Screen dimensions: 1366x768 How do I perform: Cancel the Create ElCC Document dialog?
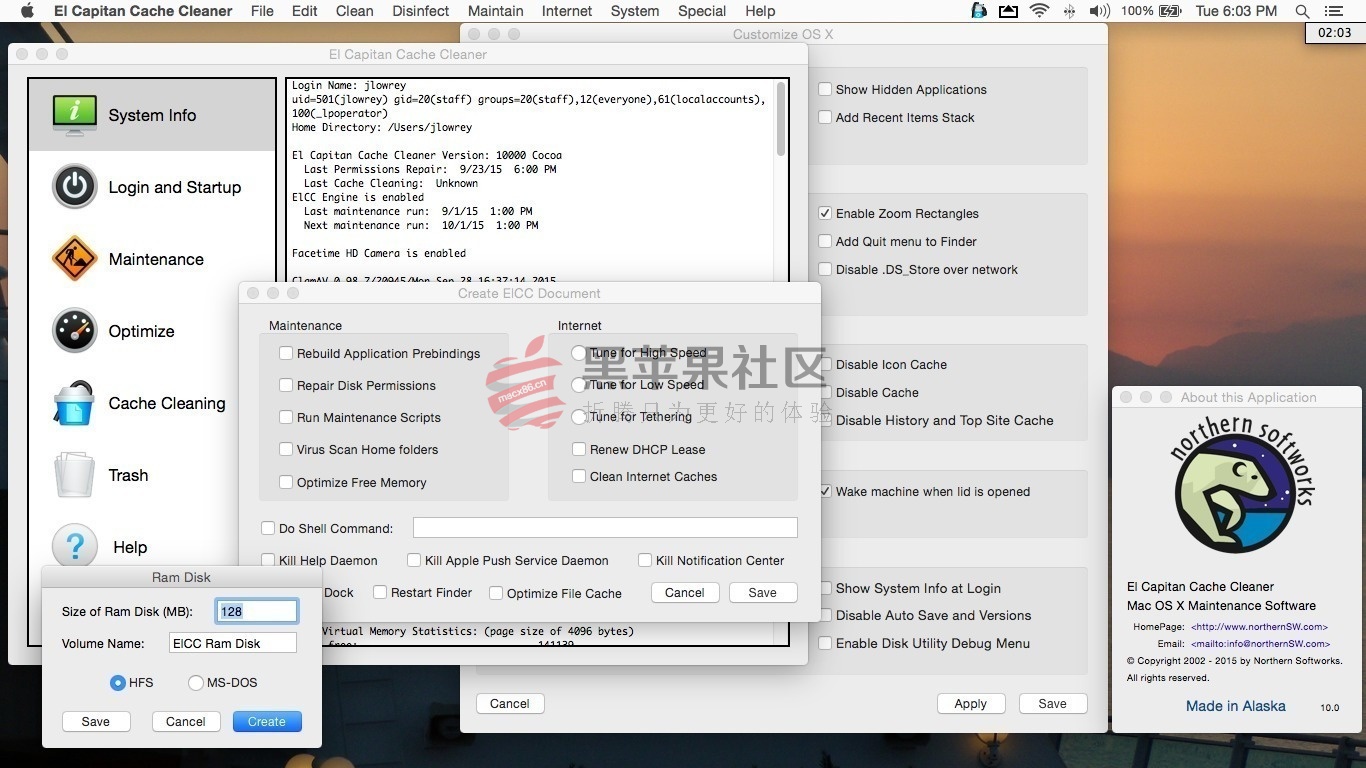coord(685,592)
